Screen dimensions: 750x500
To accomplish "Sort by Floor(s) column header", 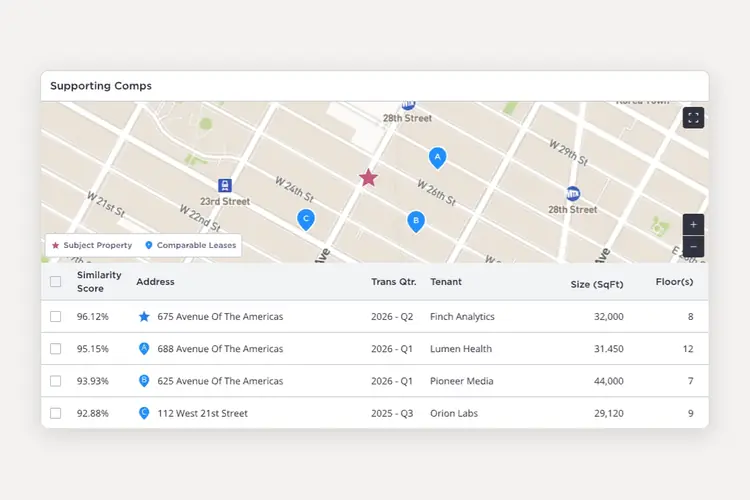I will pos(674,282).
